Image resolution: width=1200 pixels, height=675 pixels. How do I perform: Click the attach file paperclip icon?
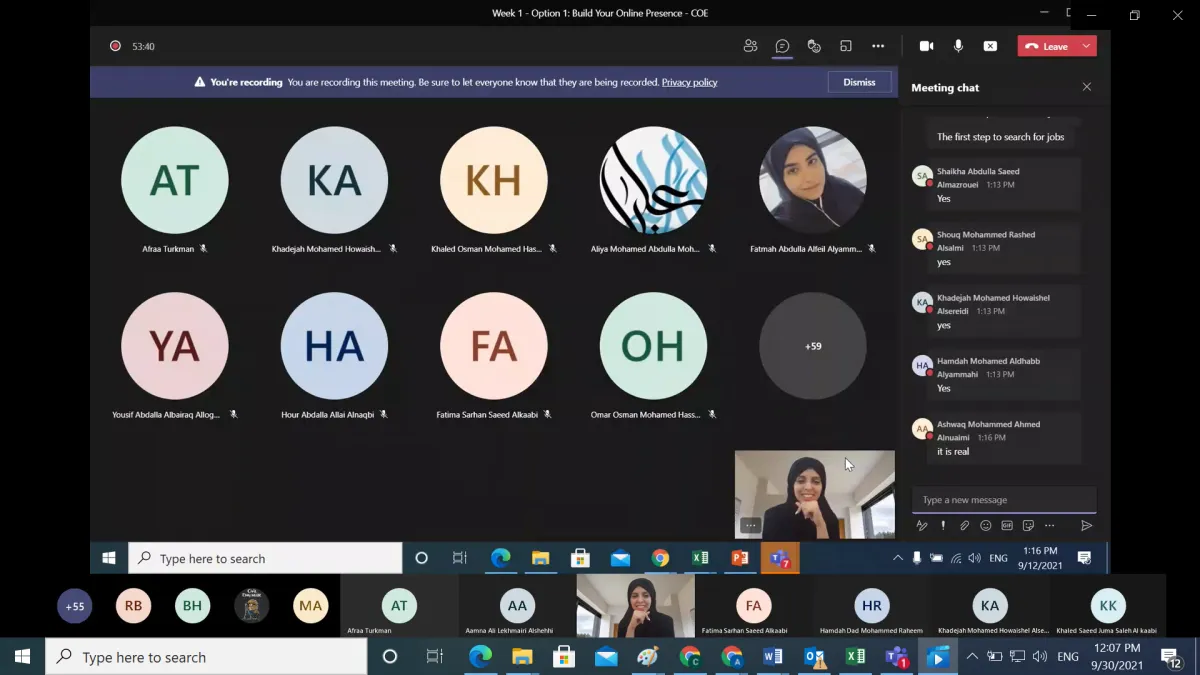964,526
